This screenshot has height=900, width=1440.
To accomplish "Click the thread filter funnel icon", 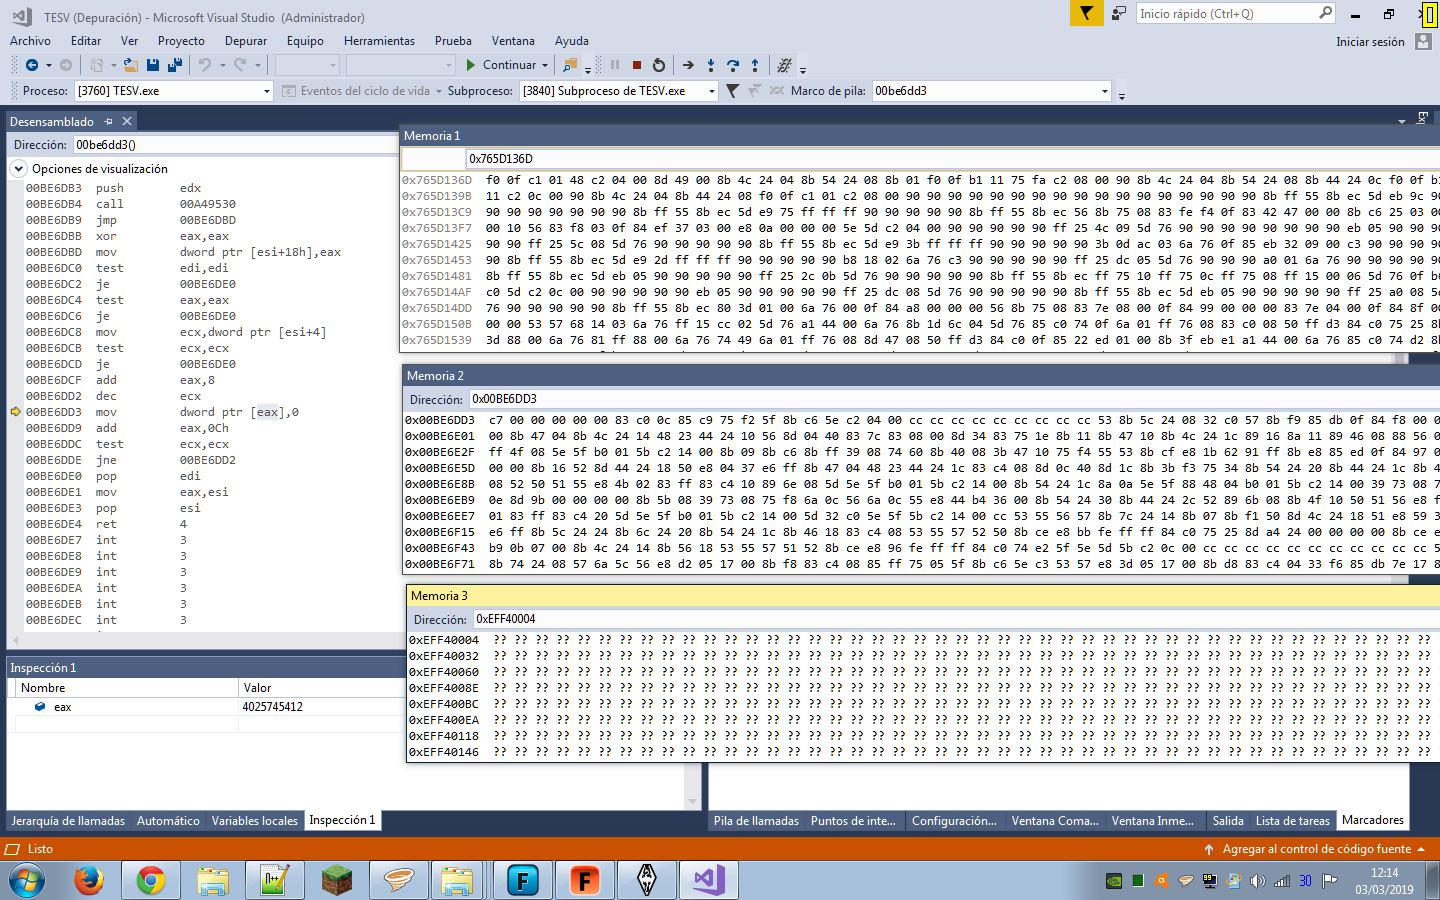I will (733, 91).
